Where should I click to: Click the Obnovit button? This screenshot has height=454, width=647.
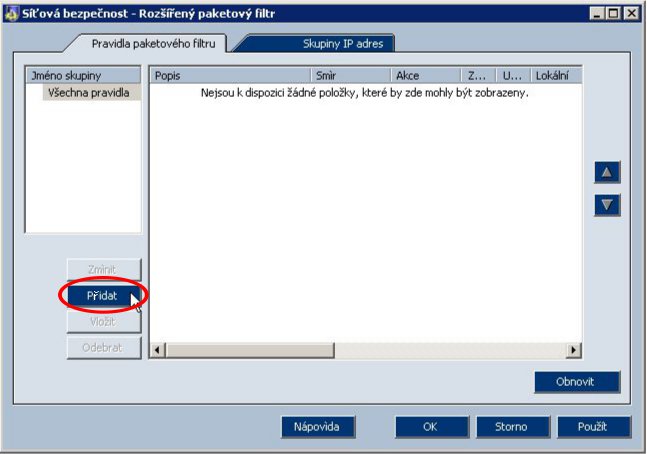tap(576, 382)
